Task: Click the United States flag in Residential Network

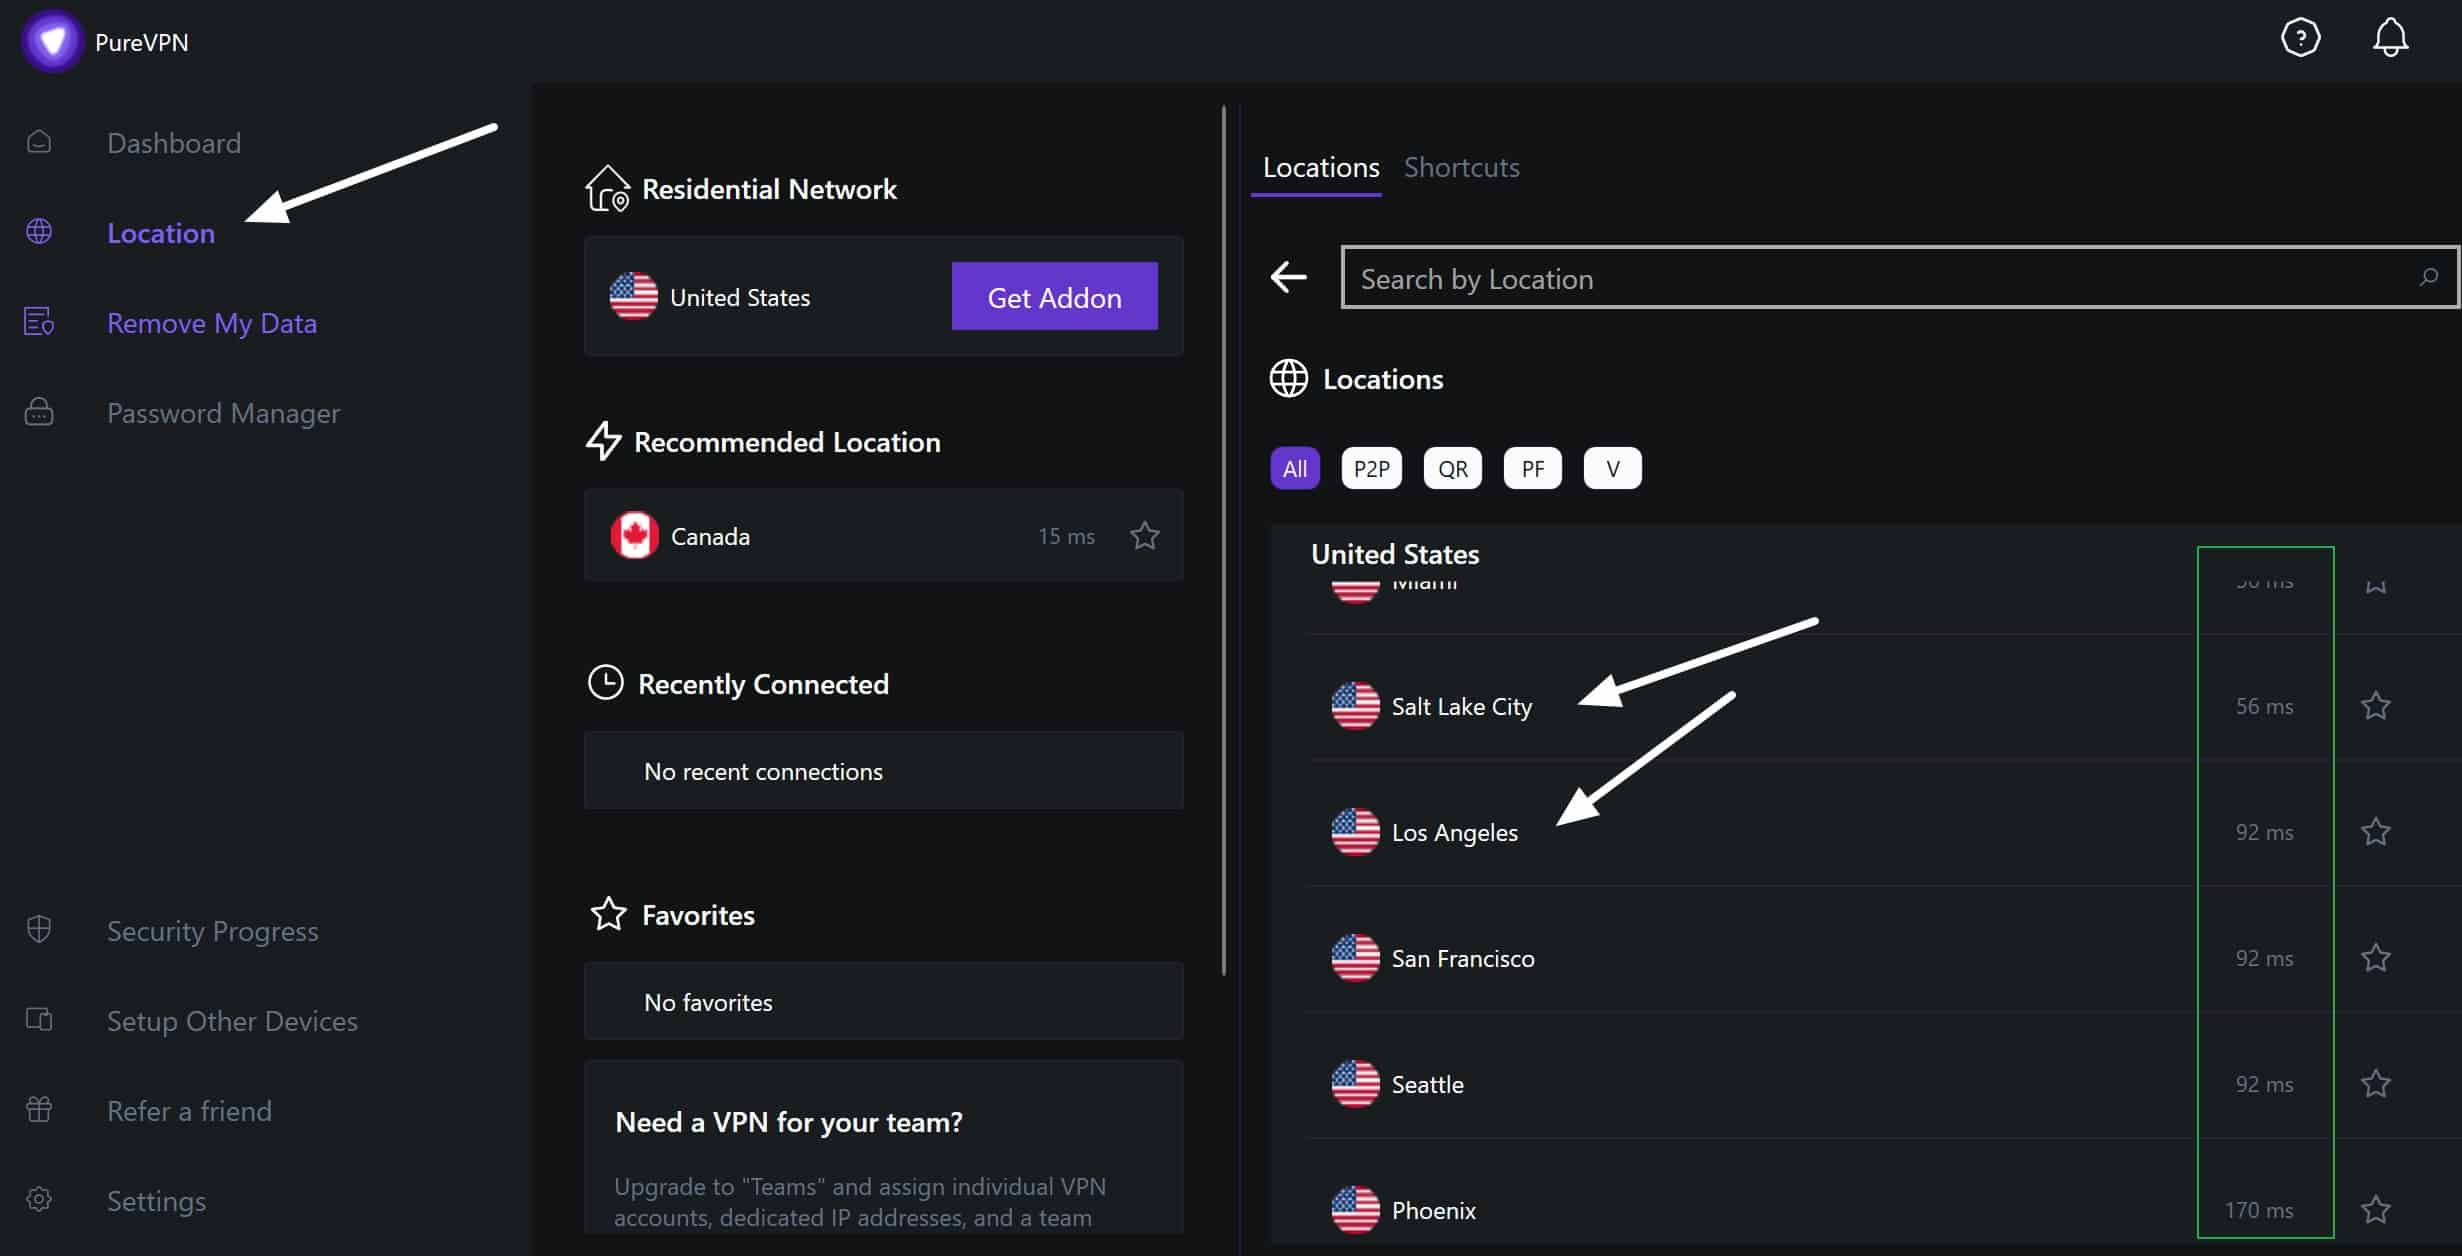Action: coord(634,296)
